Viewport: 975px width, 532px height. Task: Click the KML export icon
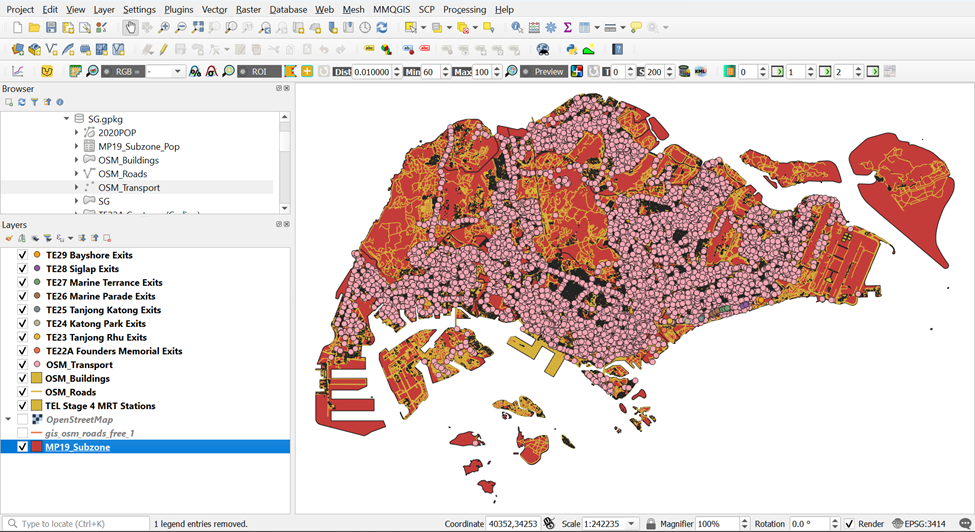[x=700, y=72]
